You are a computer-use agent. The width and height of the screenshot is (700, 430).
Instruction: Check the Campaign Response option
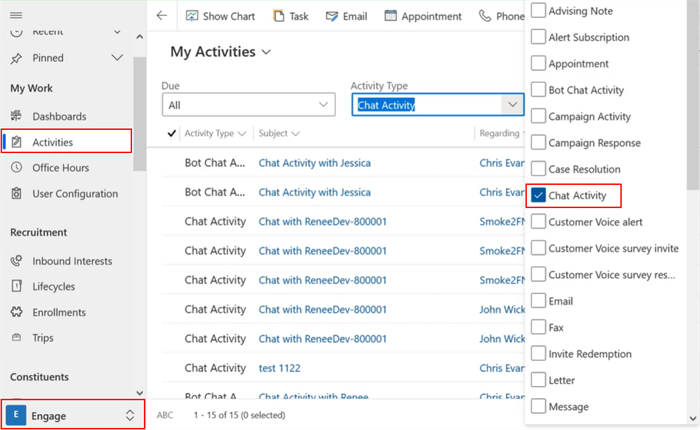tap(538, 142)
